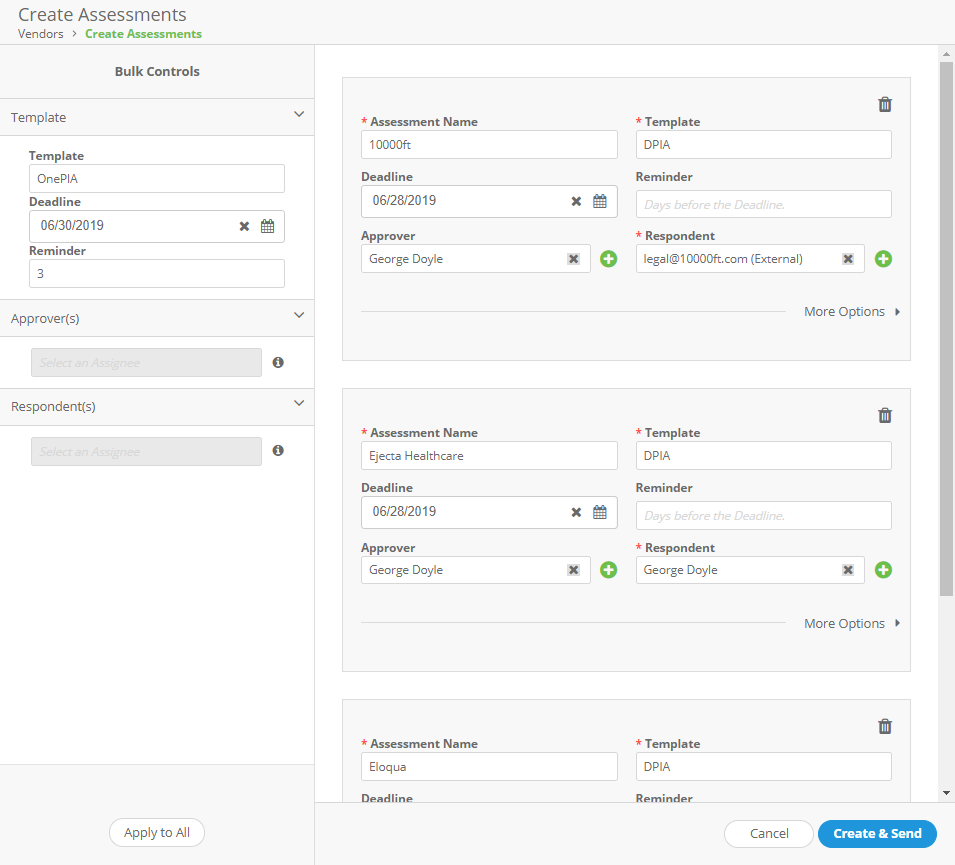
Task: Collapse the Template section in Bulk Controls
Action: coord(298,115)
